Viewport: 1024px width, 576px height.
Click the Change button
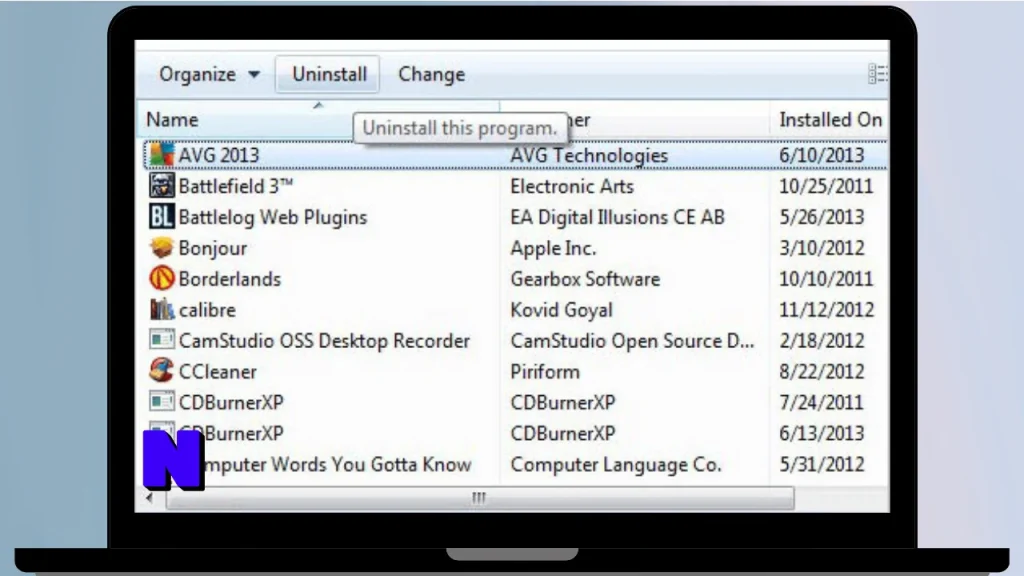coord(432,74)
